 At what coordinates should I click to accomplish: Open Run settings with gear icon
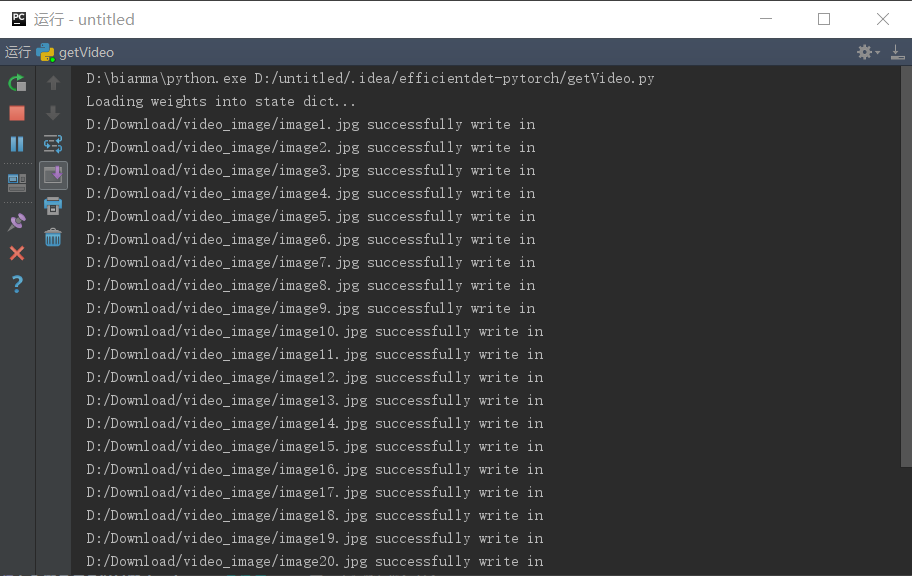click(864, 52)
